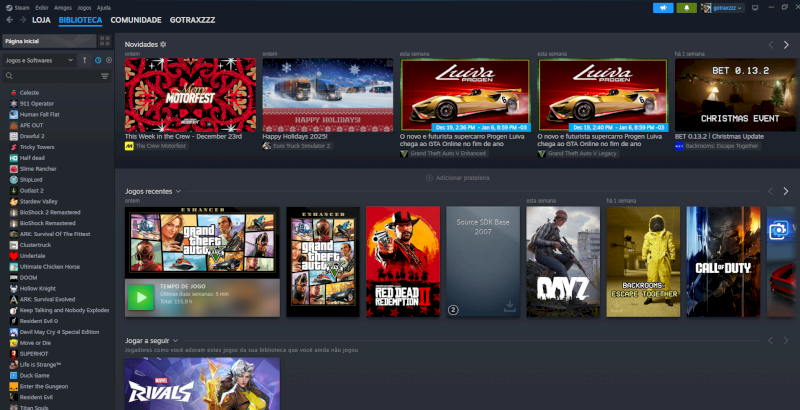
Task: Open Grand Theft Auto V Legacy tag
Action: (578, 153)
